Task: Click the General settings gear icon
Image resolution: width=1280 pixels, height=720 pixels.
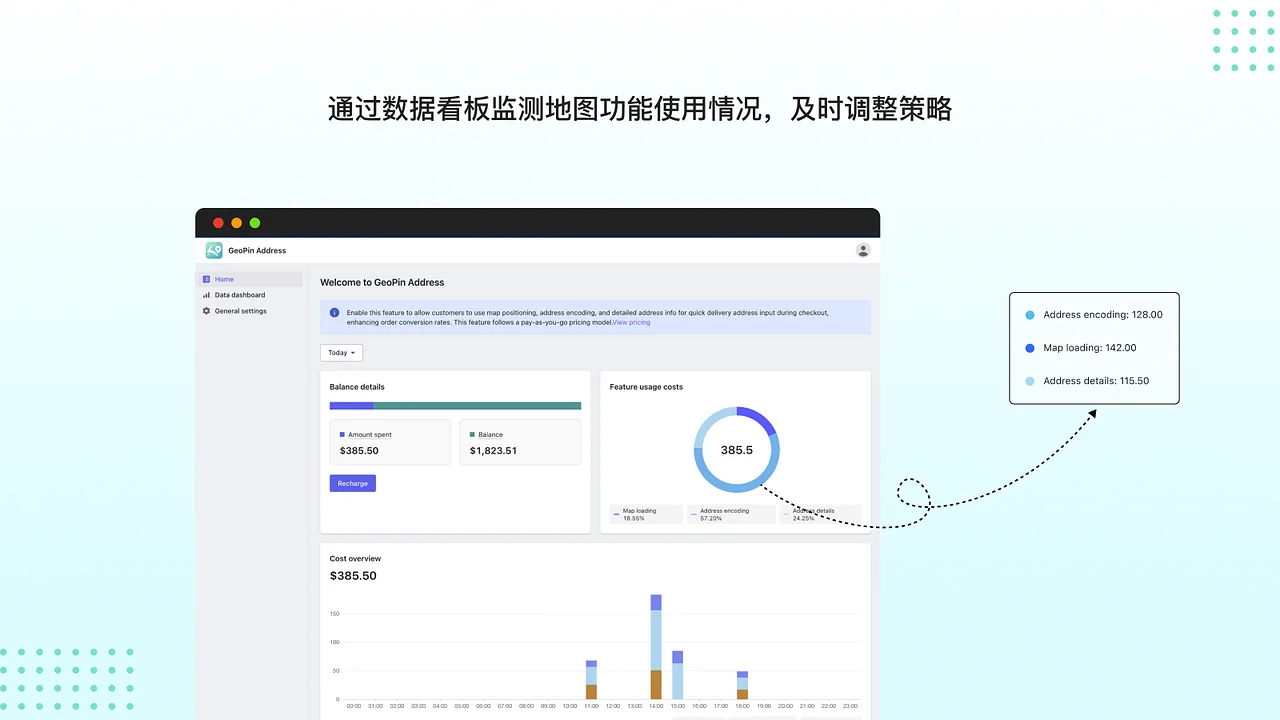Action: (x=206, y=311)
